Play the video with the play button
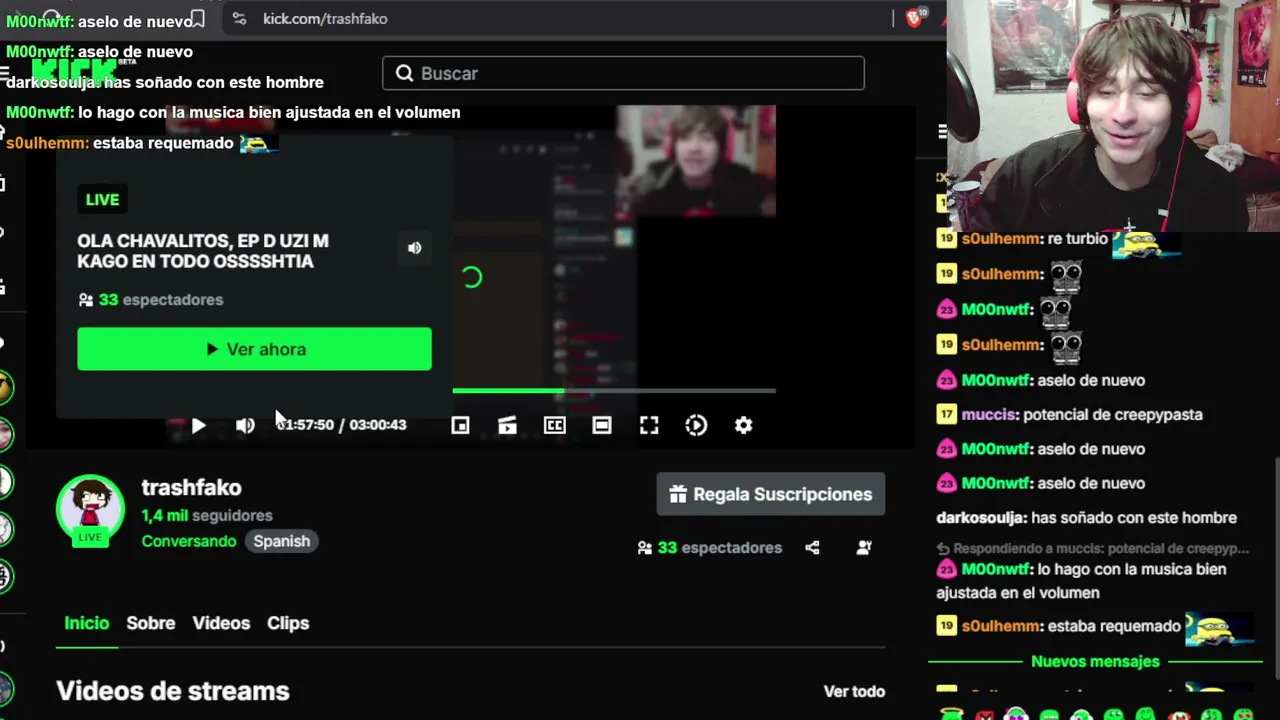Screen dimensions: 1280x720 point(198,425)
